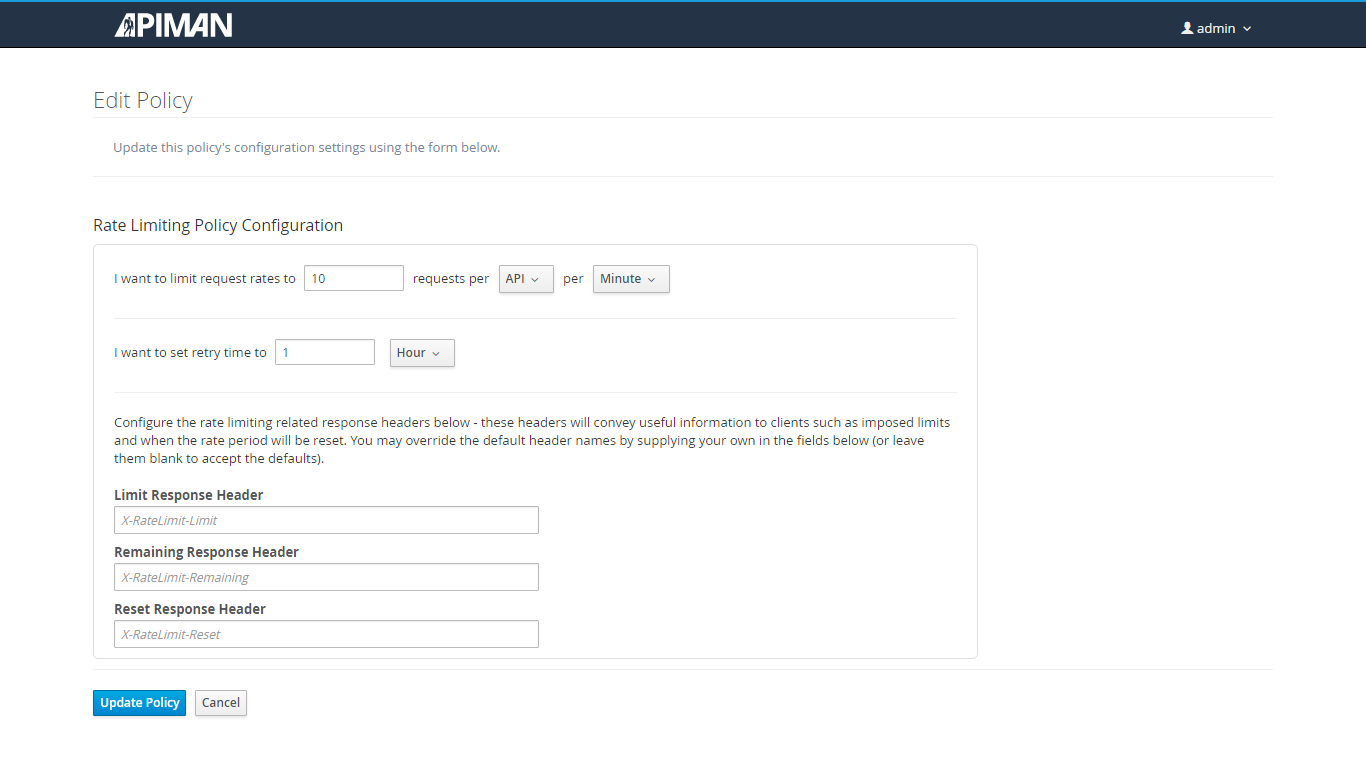Screen dimensions: 1366x768
Task: Click the Edit Policy page heading
Action: 142,100
